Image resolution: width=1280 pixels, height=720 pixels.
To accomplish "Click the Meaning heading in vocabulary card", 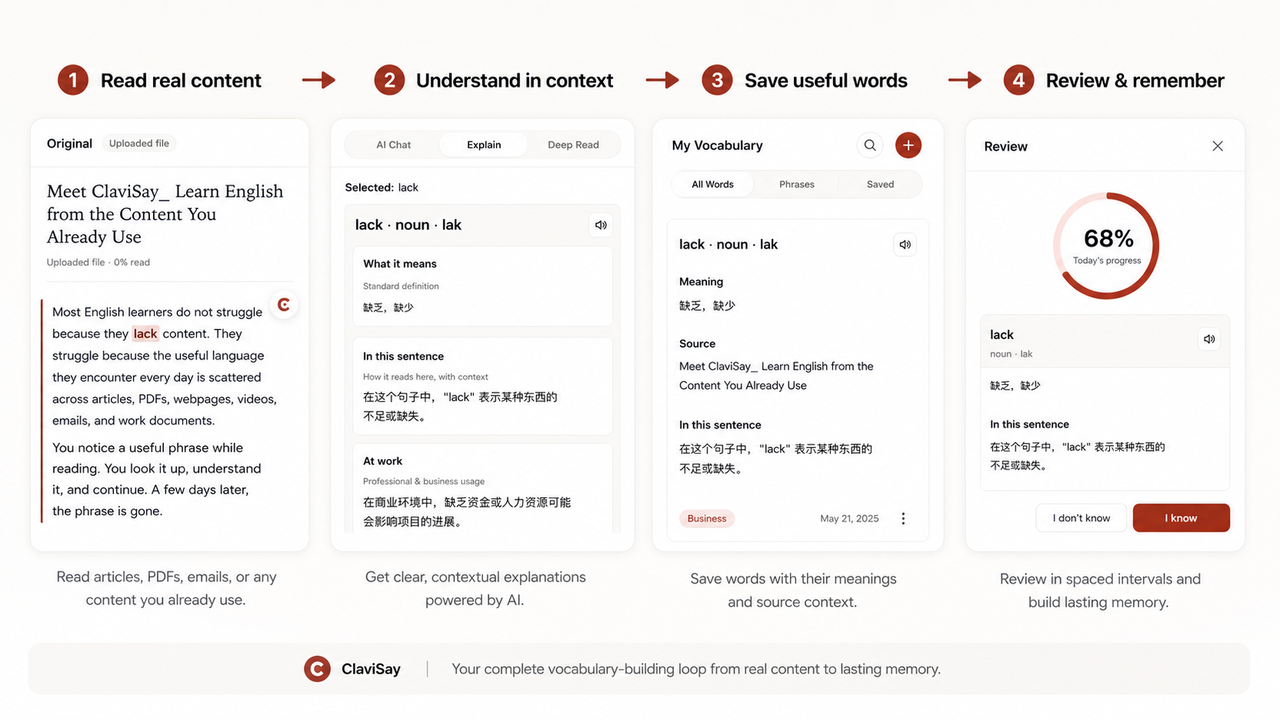I will (x=701, y=282).
